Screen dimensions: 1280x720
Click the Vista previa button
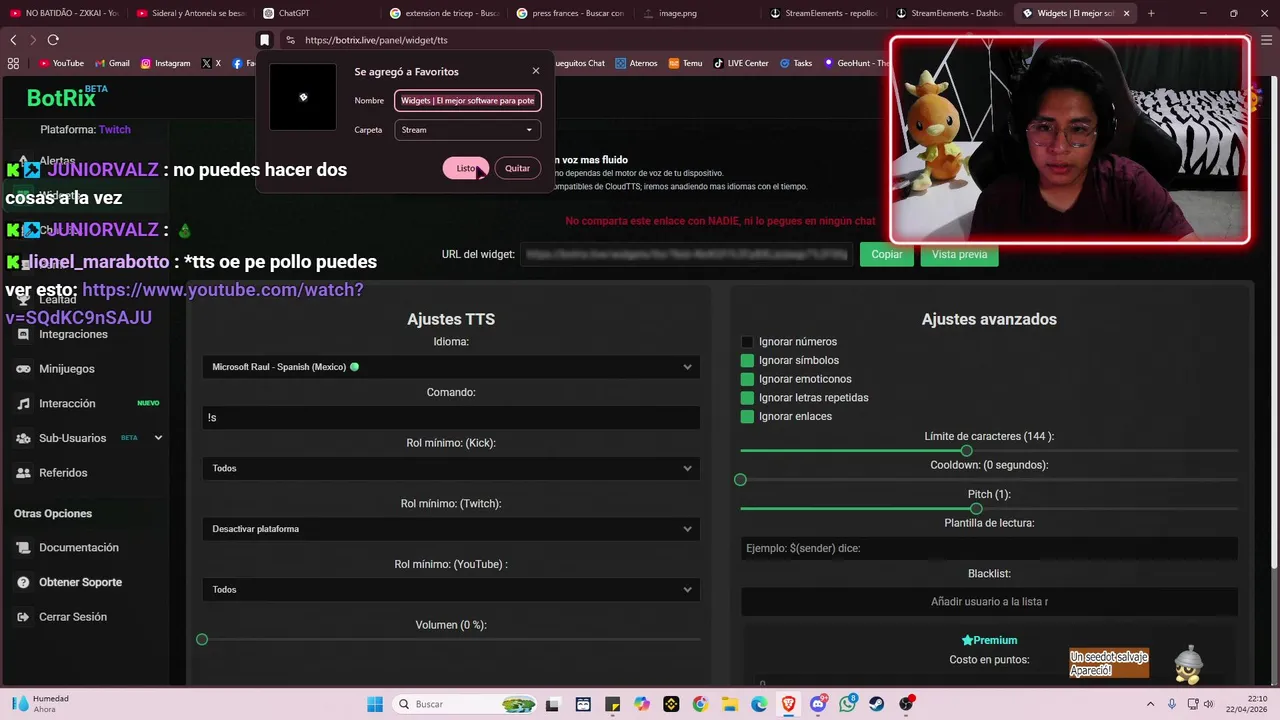click(x=959, y=254)
